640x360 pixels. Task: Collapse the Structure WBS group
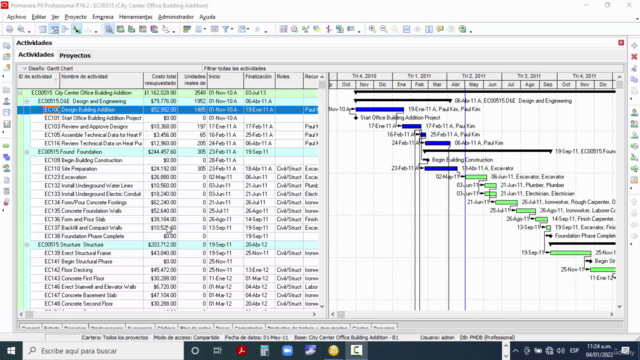click(x=27, y=245)
